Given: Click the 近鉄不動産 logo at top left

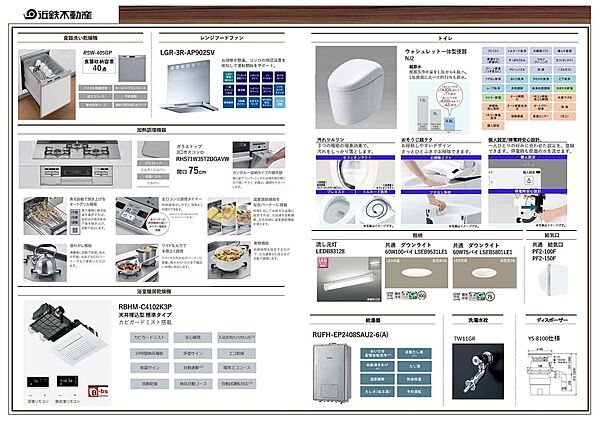Looking at the screenshot, I should 58,15.
